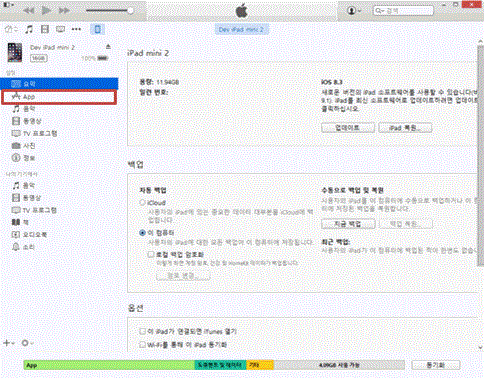The image size is (484, 378).
Task: Enable Wi-Fi sync with this iPad checkbox
Action: click(142, 344)
